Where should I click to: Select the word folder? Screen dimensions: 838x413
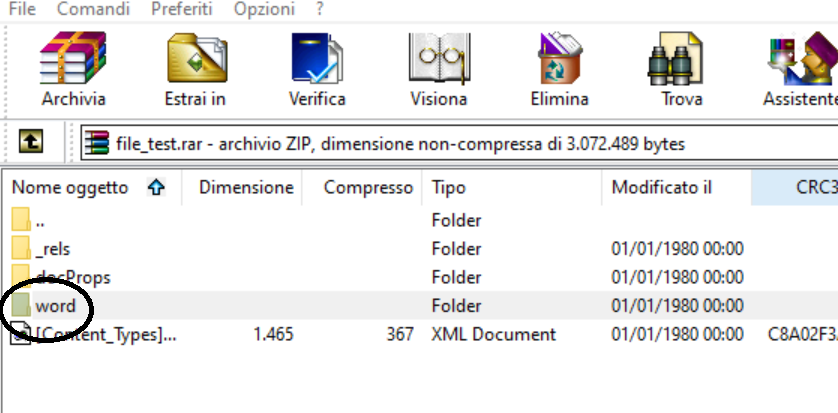point(55,306)
